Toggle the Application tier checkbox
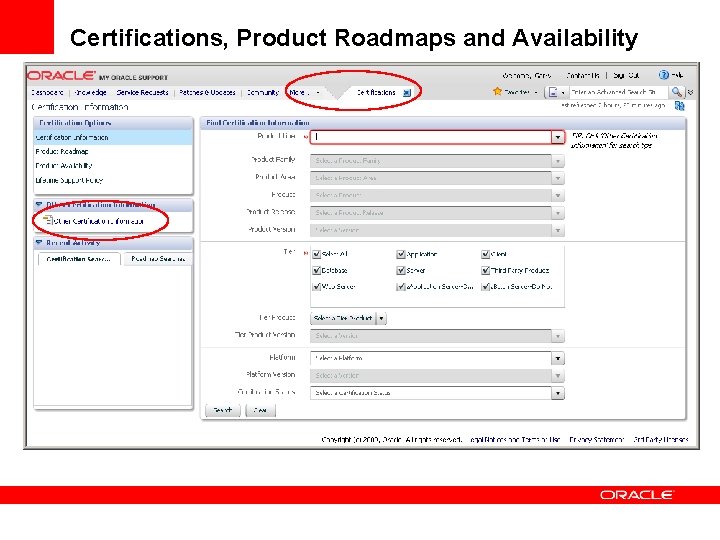Viewport: 720px width, 540px height. (x=400, y=254)
